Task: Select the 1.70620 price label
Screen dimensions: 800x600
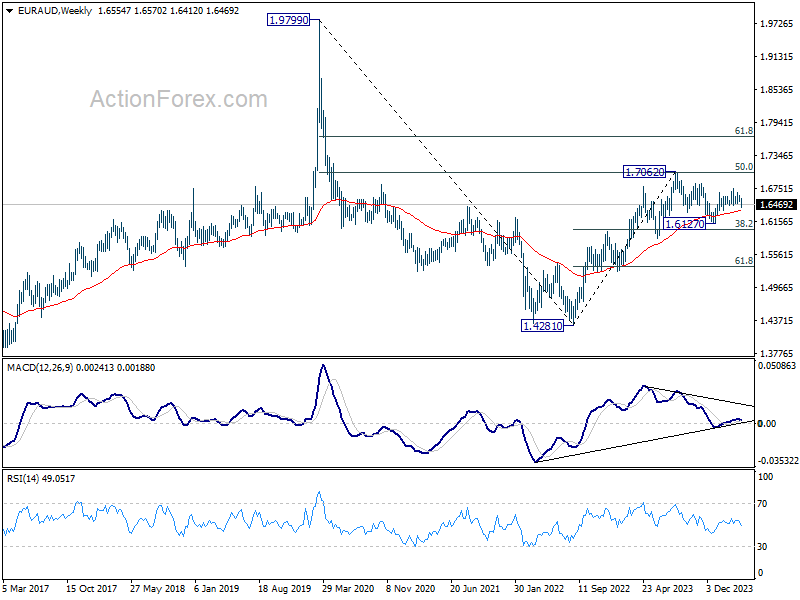Action: pos(645,172)
